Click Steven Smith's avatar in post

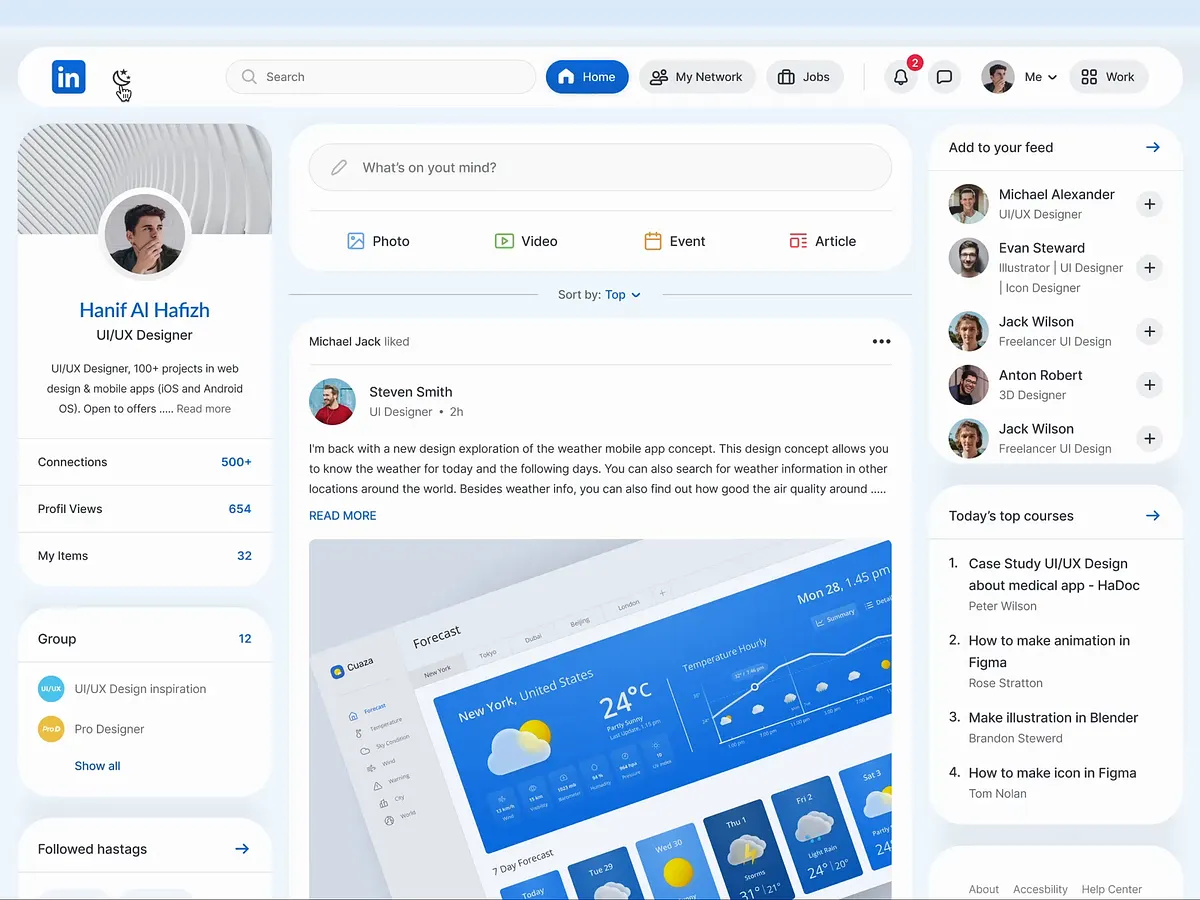tap(332, 402)
